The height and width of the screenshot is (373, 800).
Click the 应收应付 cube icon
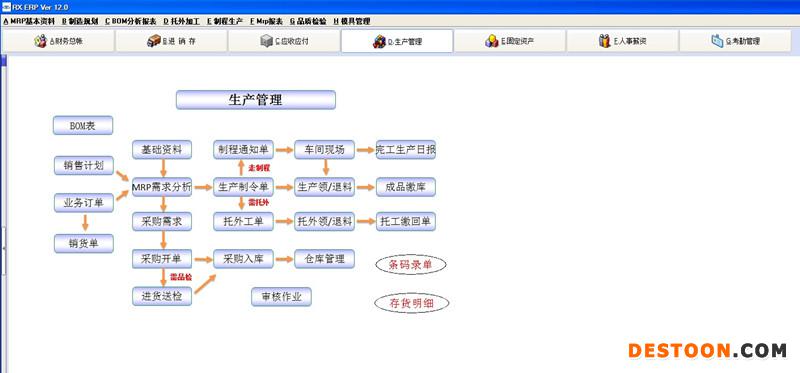(266, 41)
